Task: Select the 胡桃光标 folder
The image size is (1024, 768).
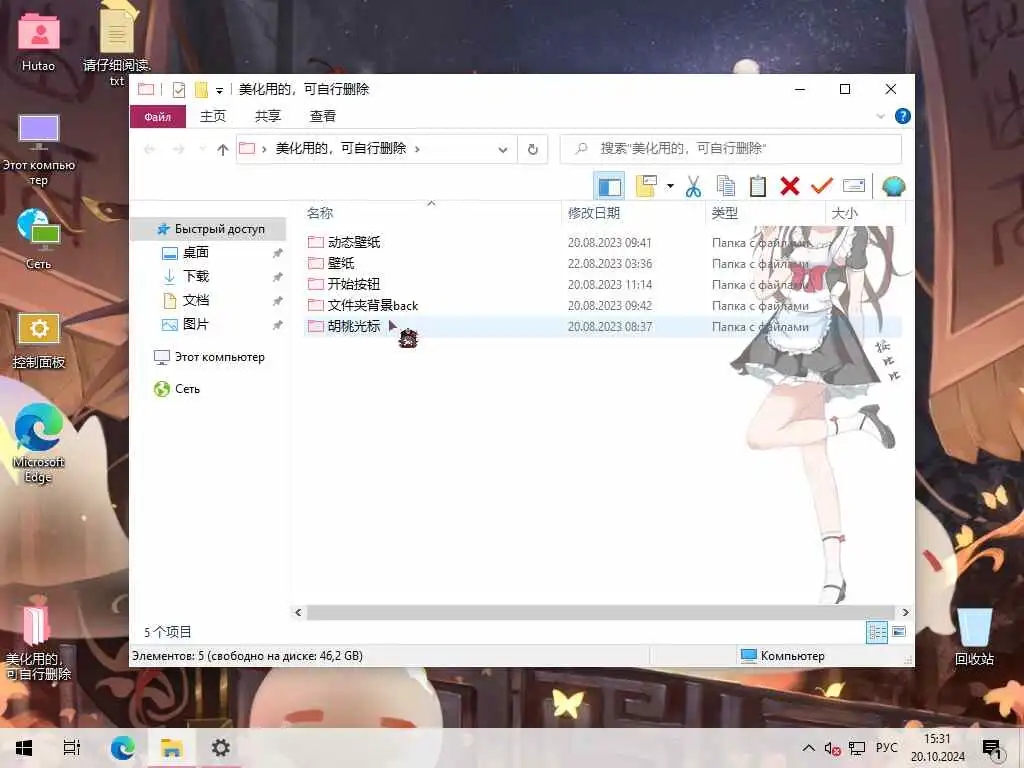Action: [x=353, y=326]
